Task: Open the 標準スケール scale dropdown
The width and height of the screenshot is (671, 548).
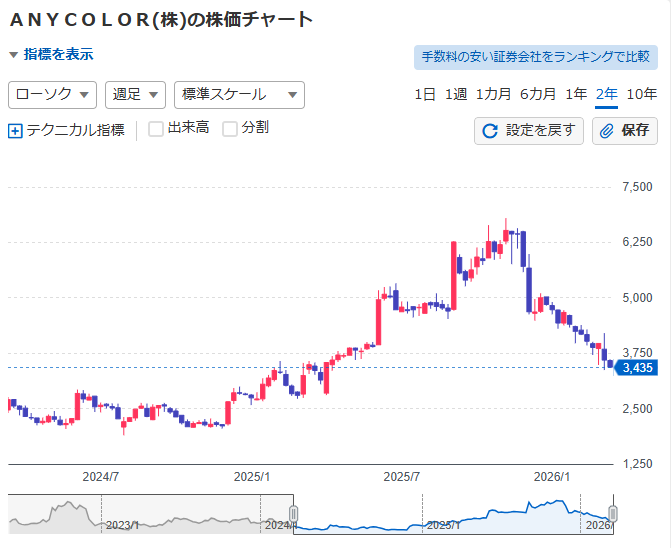Action: click(239, 95)
